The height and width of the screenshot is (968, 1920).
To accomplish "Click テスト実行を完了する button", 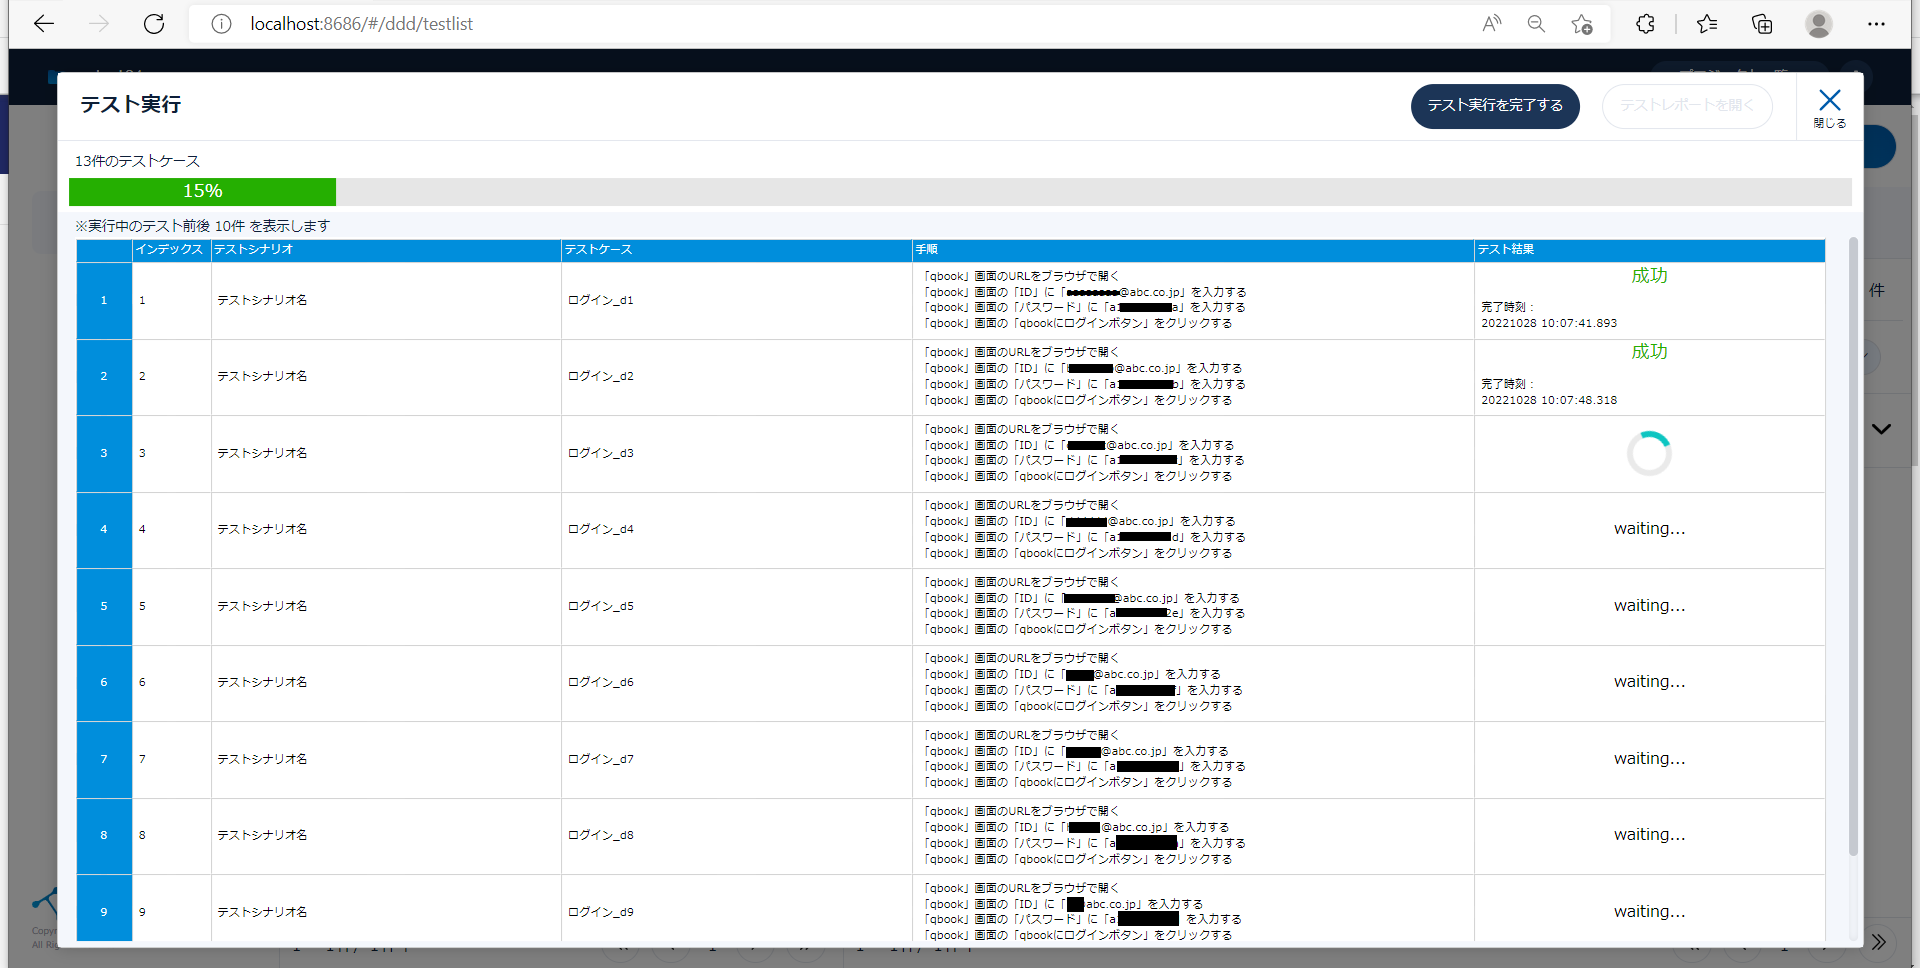I will [x=1495, y=106].
